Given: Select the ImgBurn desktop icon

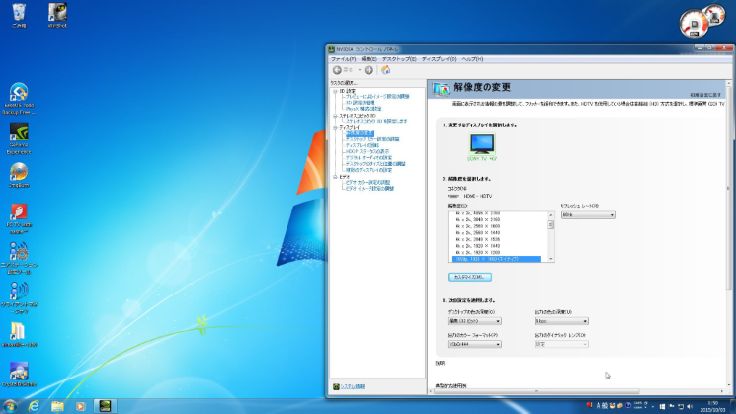Looking at the screenshot, I should pos(19,175).
